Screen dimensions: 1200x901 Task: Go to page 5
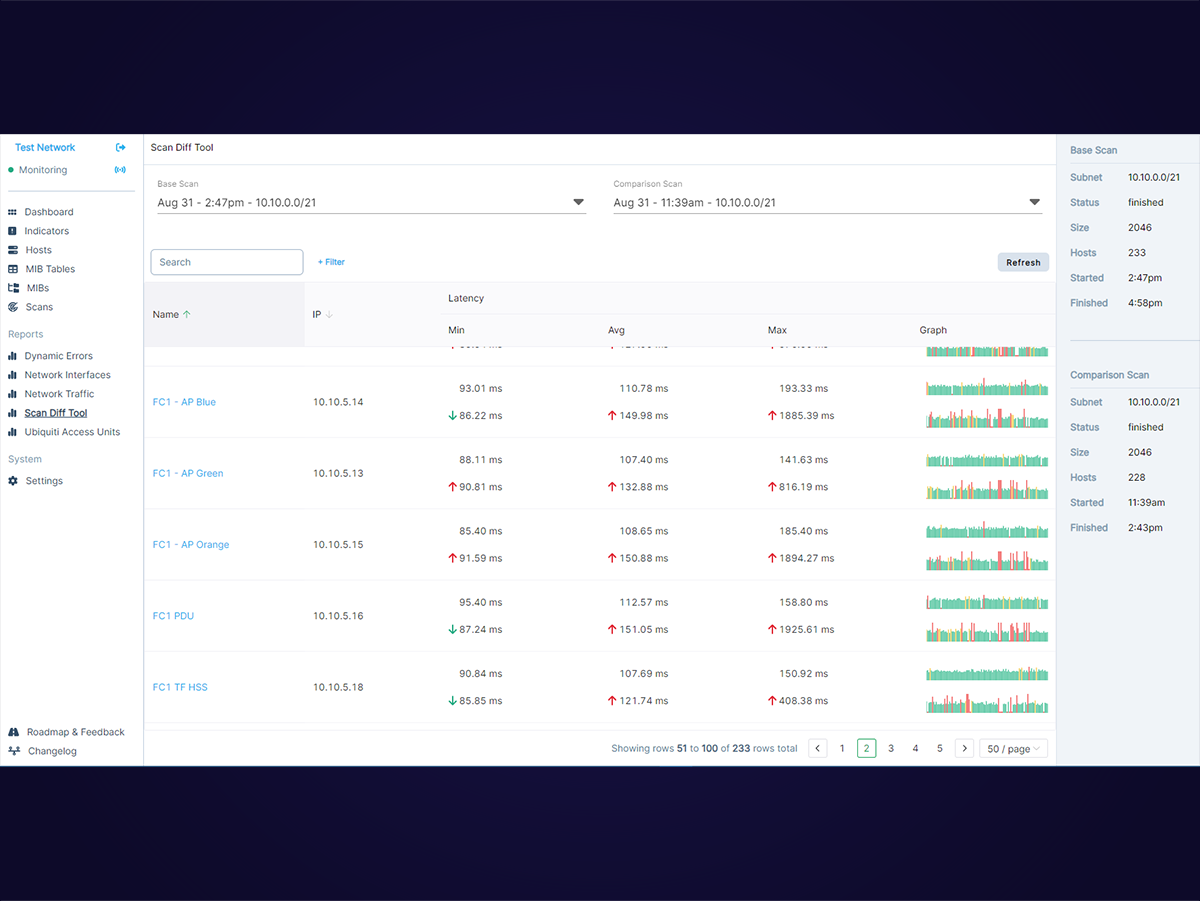pyautogui.click(x=940, y=748)
